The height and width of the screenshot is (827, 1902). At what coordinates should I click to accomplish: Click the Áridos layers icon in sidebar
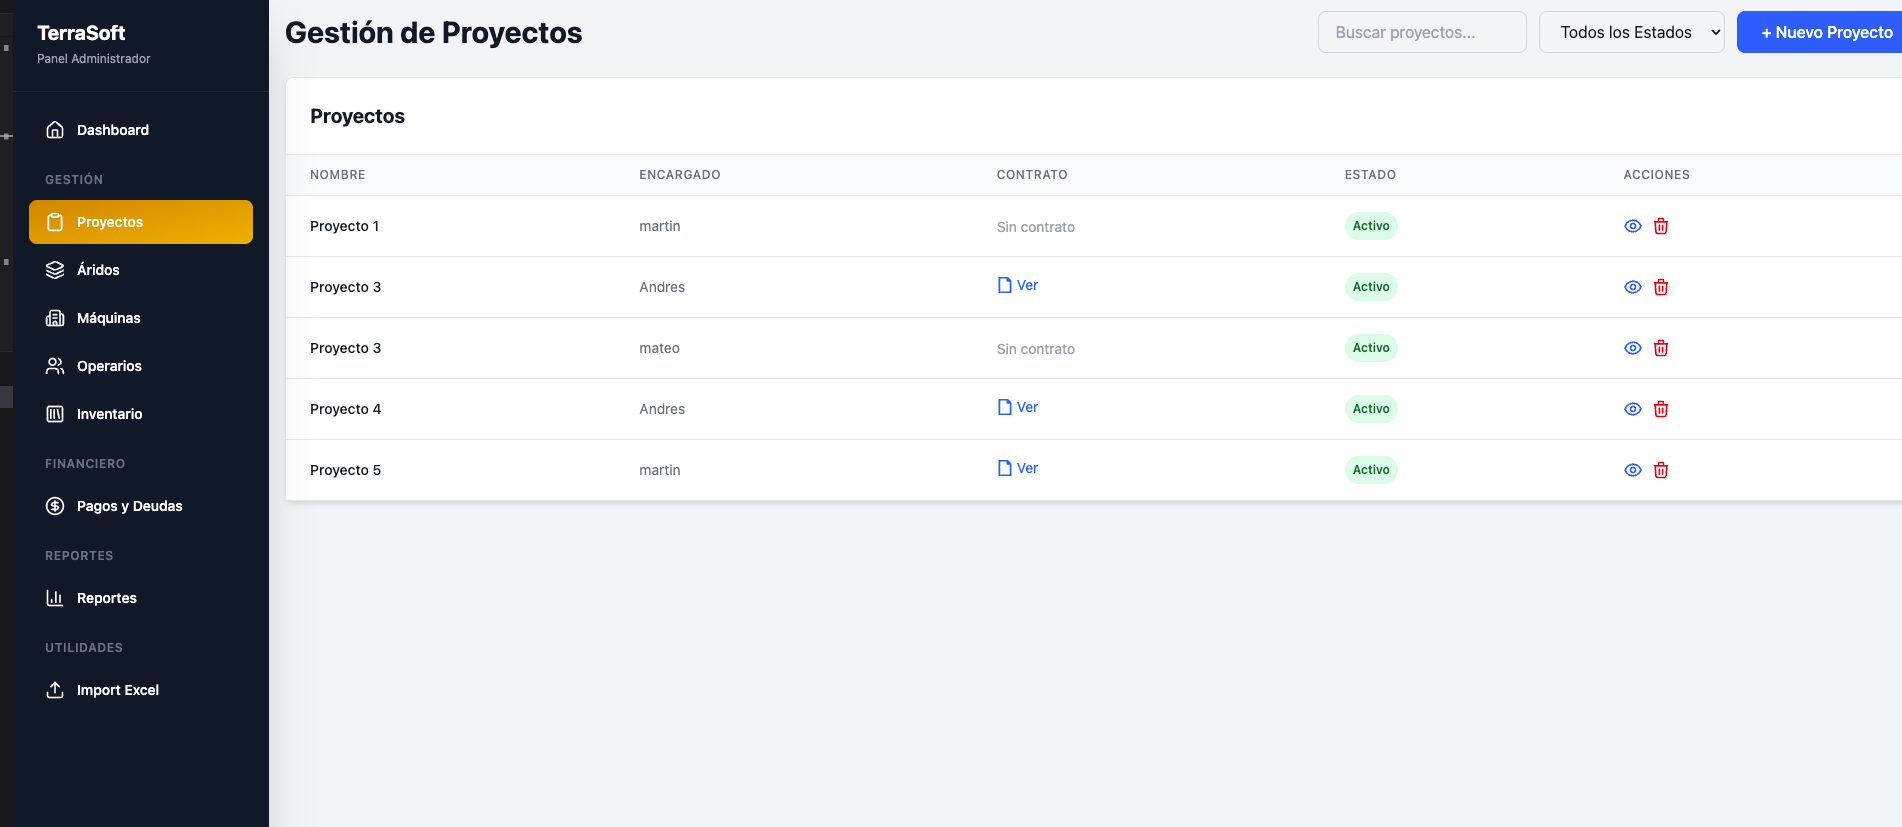pyautogui.click(x=55, y=270)
